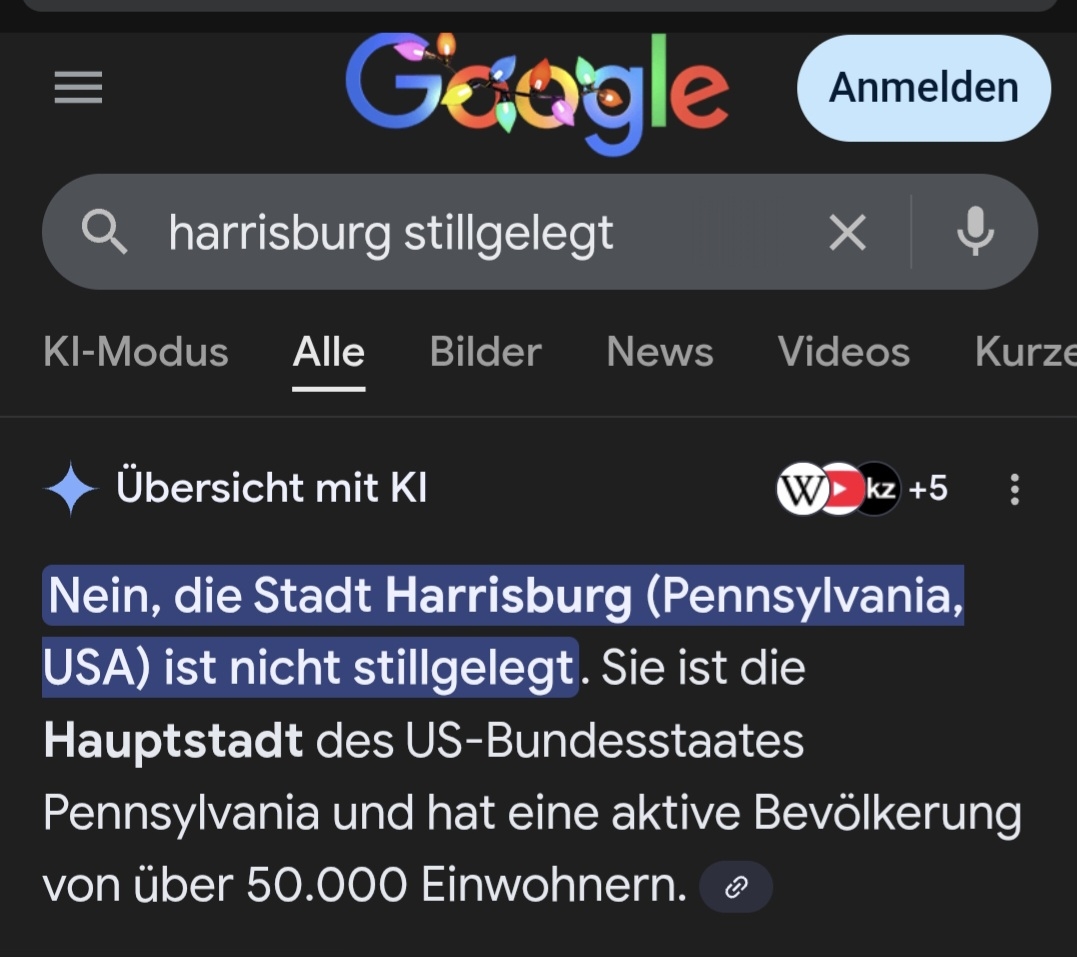
Task: Switch to the KI-Modus tab
Action: coord(136,352)
